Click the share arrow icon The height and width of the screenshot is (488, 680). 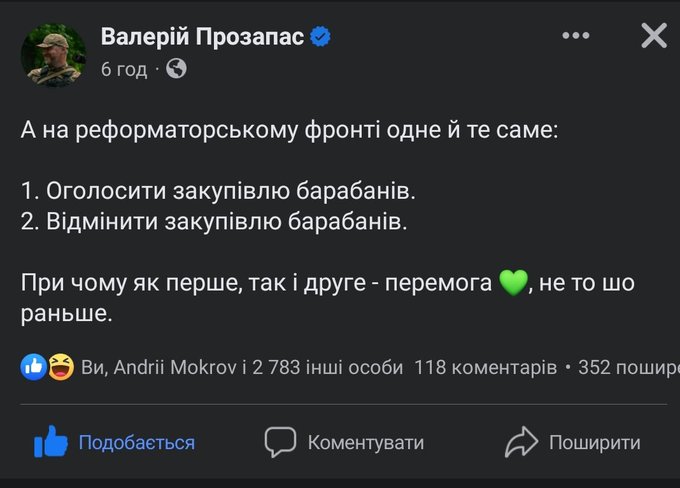point(521,441)
